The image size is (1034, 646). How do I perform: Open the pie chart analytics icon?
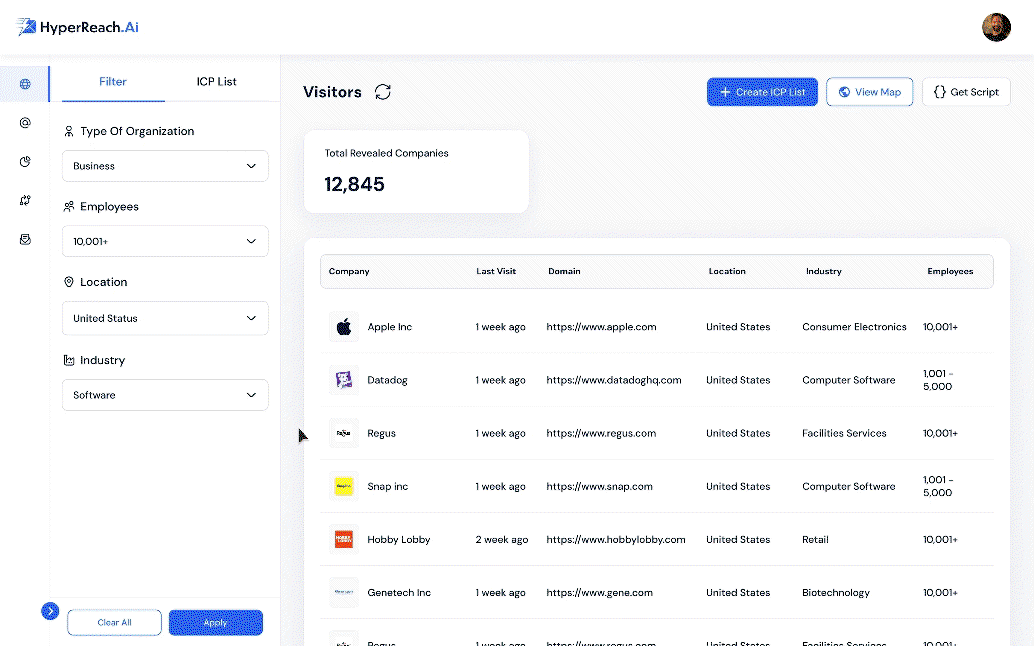[x=25, y=161]
